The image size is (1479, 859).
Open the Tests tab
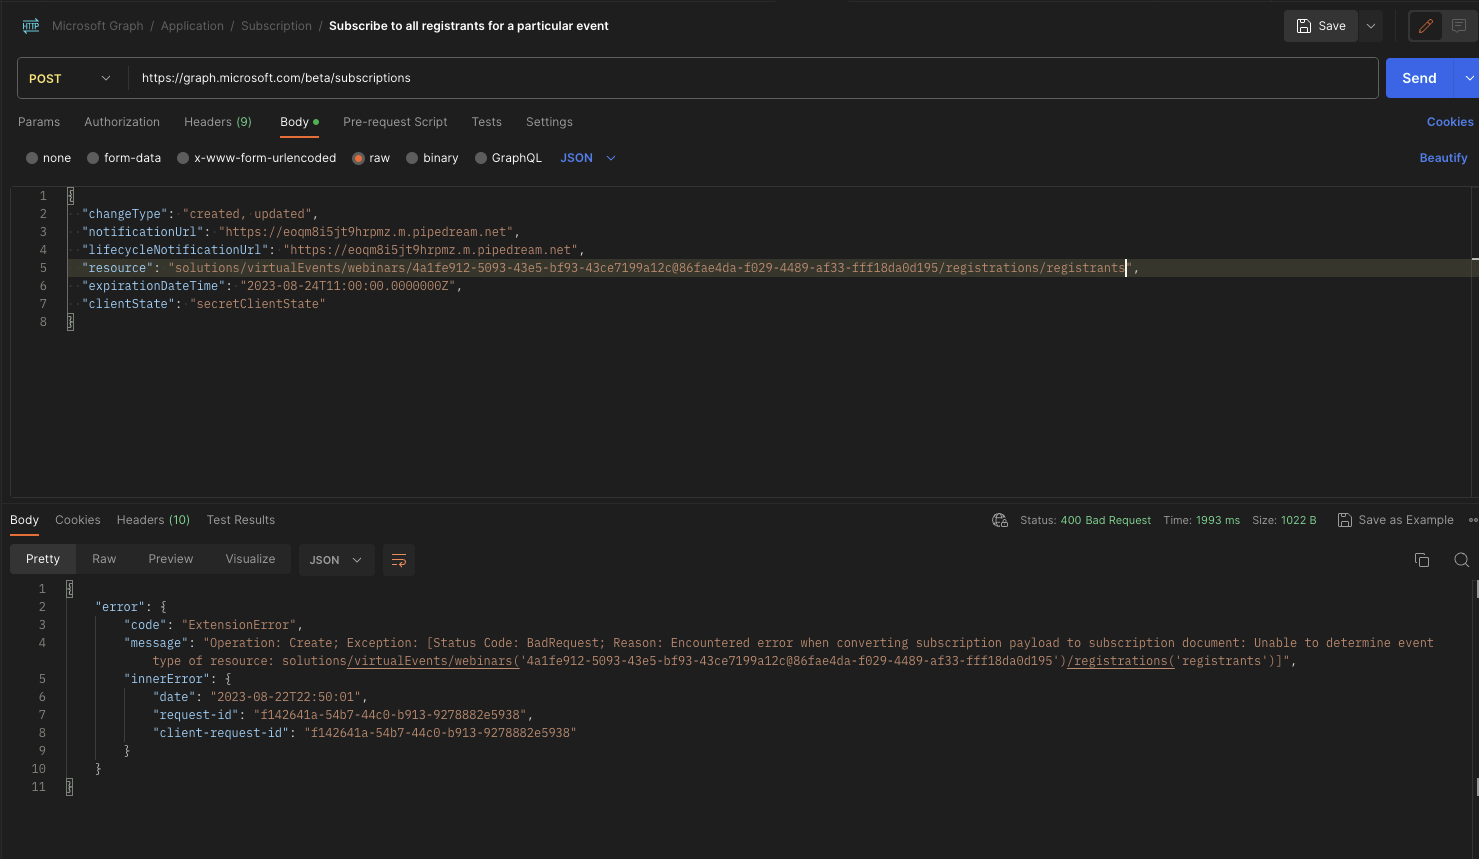[487, 122]
